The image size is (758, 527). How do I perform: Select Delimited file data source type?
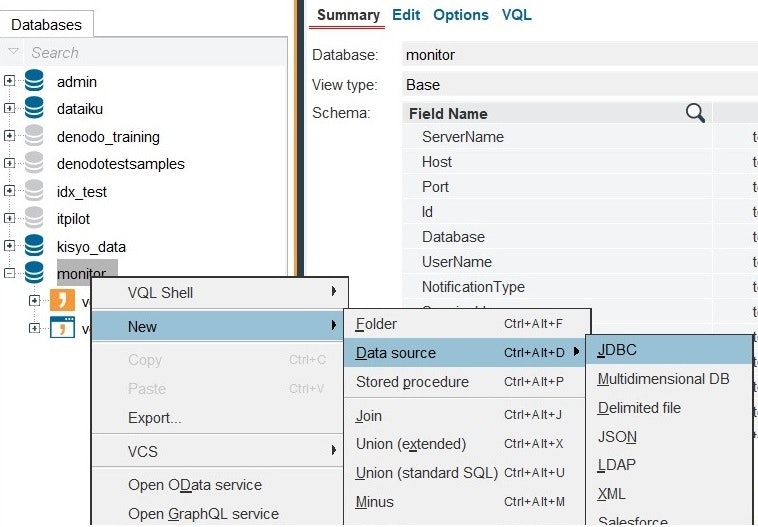coord(669,408)
